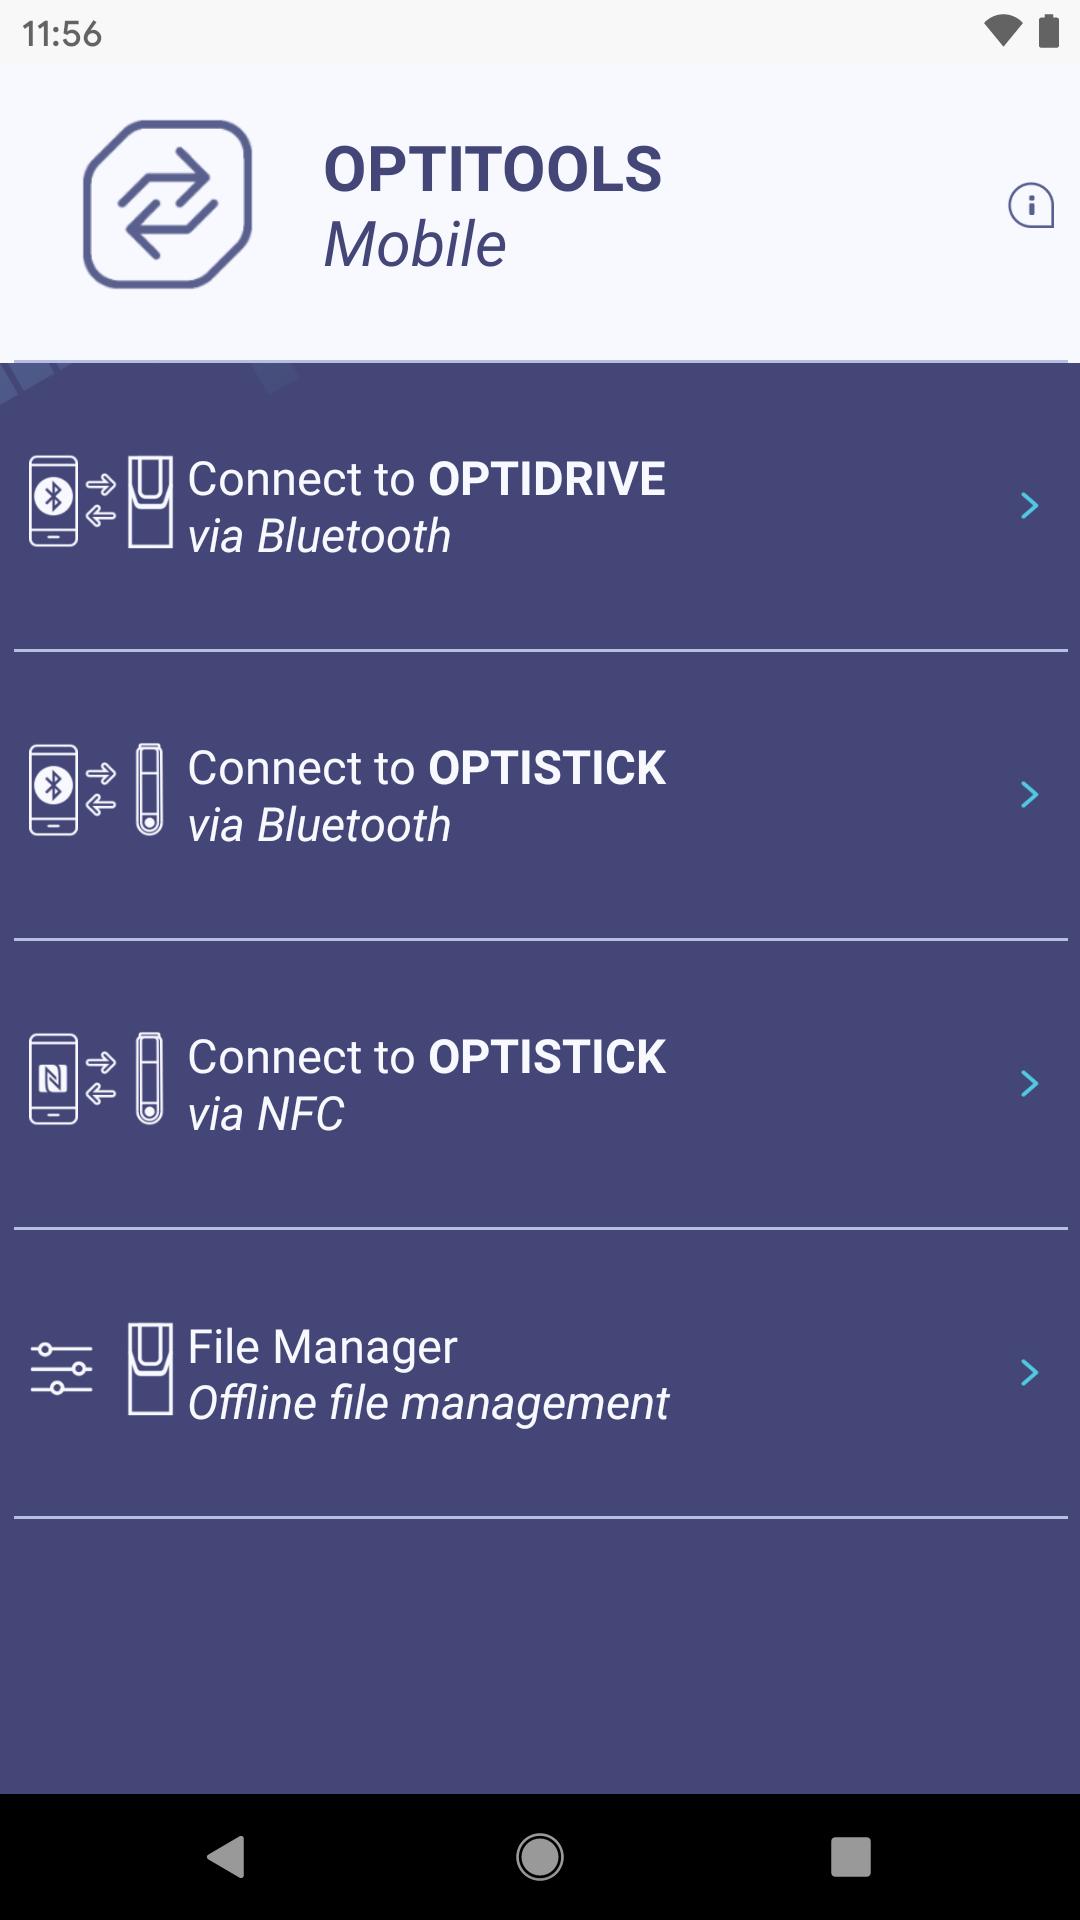Tap the Optidrive device icon in first row
Screen dimensions: 1080x1920
[x=150, y=502]
